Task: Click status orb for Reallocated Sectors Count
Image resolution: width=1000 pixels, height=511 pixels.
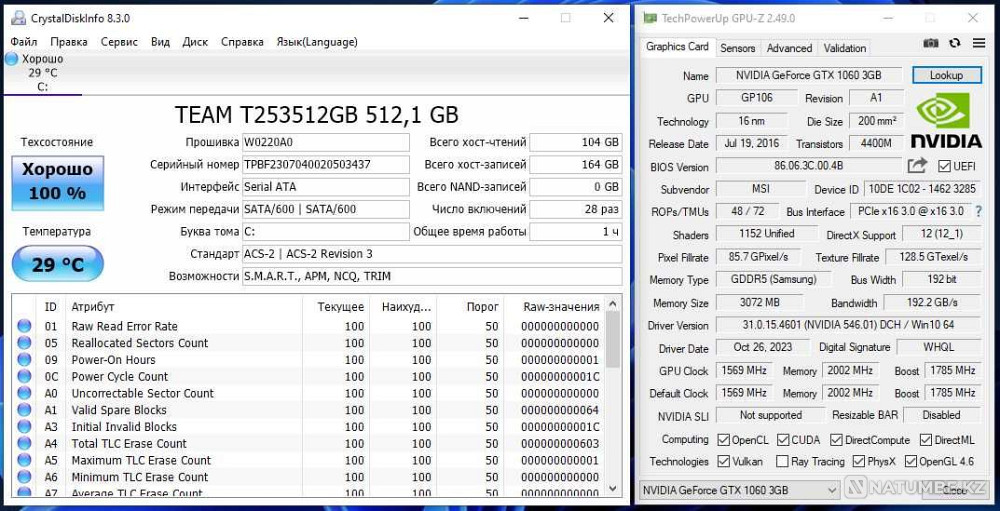Action: coord(24,343)
